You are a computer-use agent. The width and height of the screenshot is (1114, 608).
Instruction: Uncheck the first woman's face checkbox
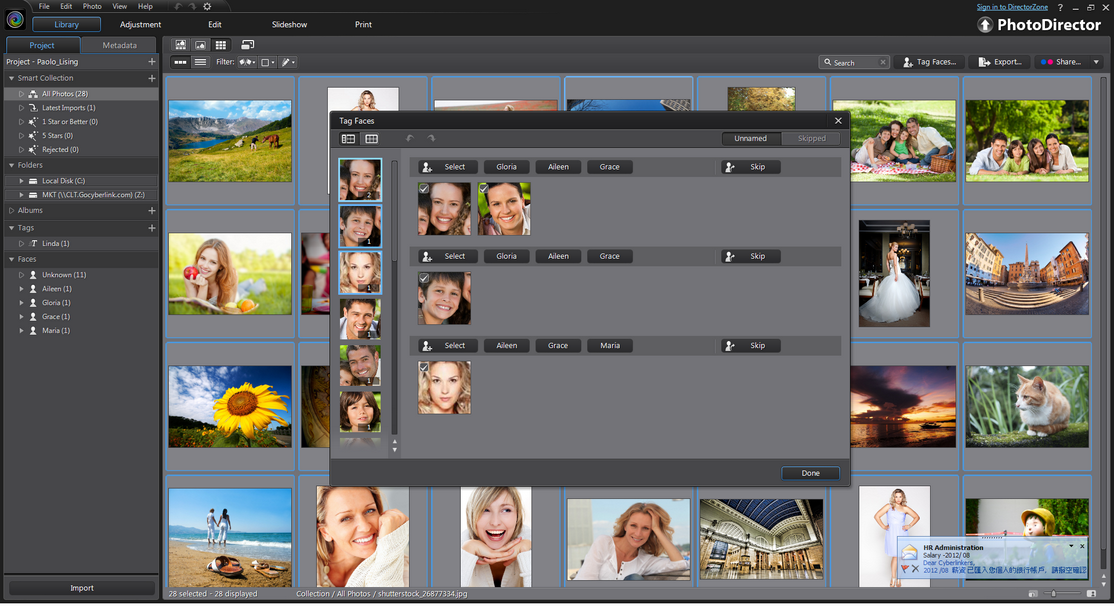click(x=424, y=189)
